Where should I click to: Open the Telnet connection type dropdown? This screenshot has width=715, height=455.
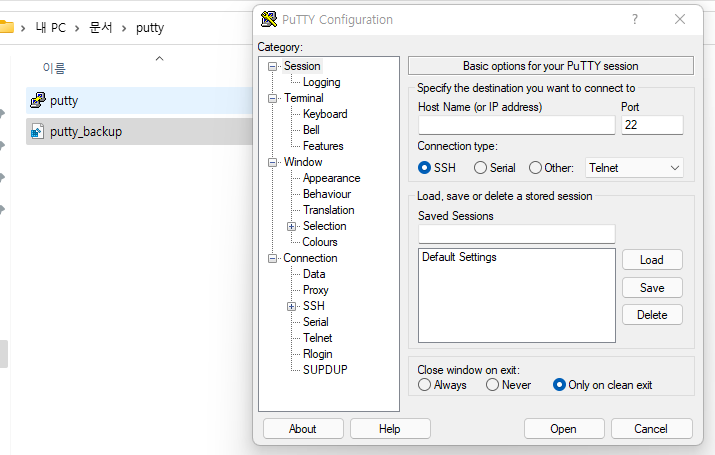[634, 168]
